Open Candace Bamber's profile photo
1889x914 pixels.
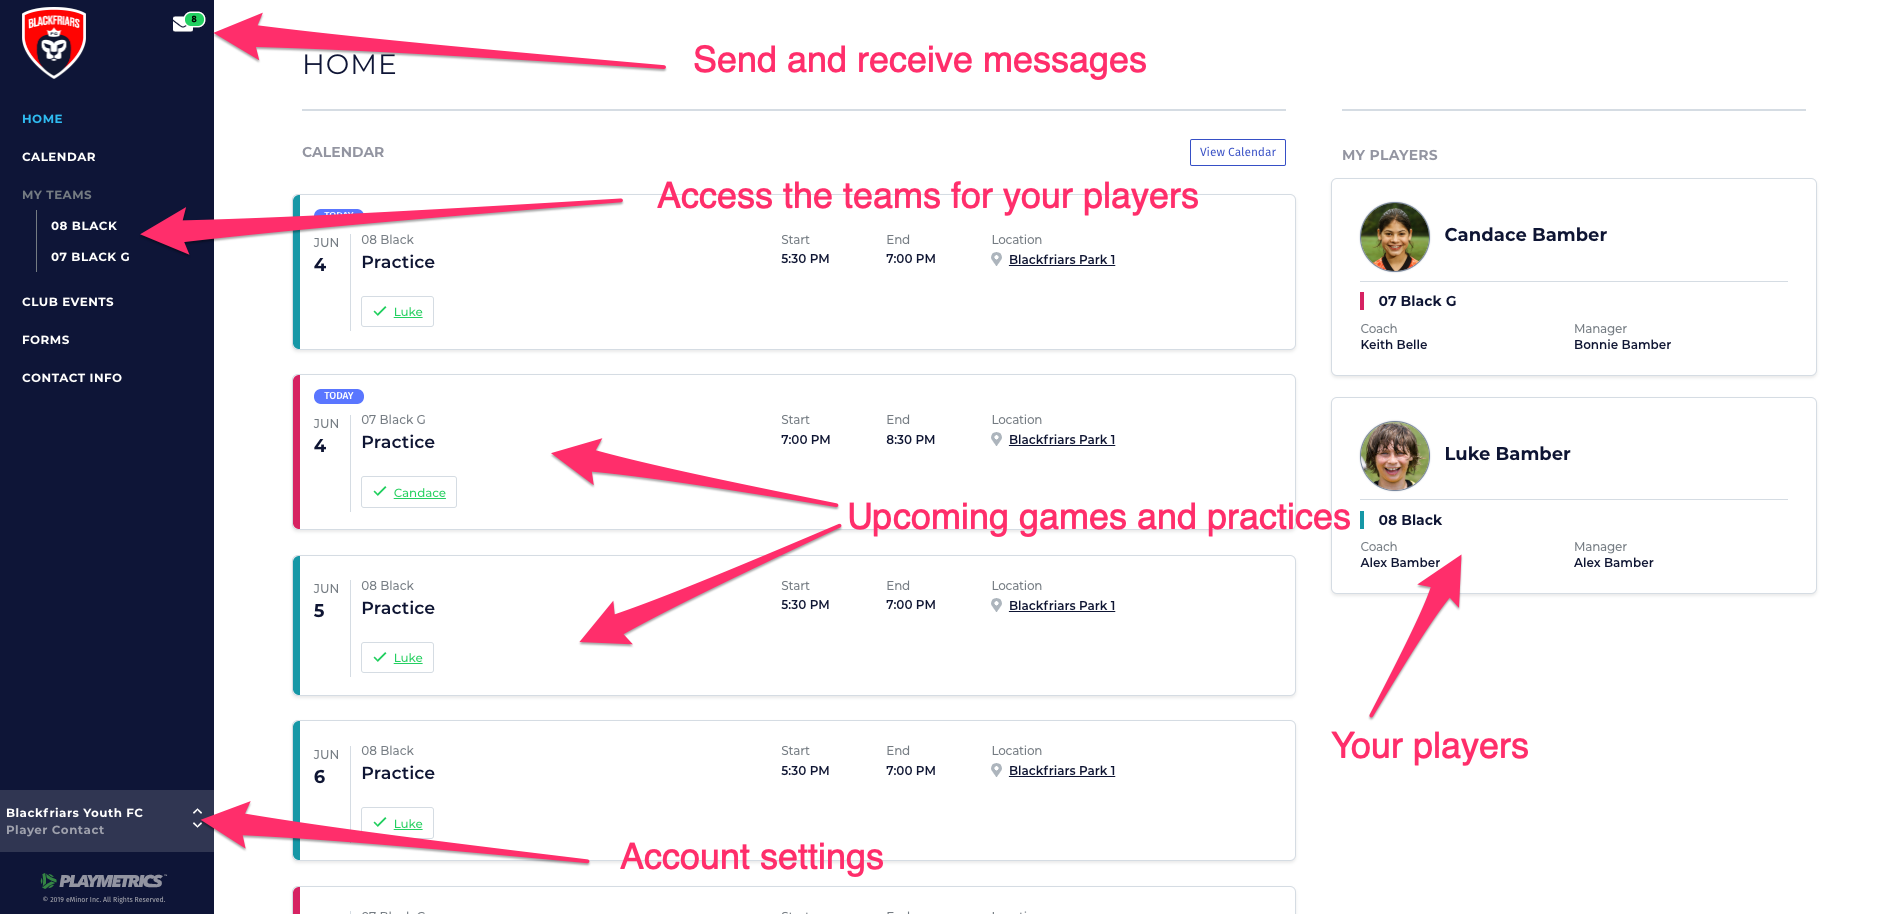coord(1394,237)
